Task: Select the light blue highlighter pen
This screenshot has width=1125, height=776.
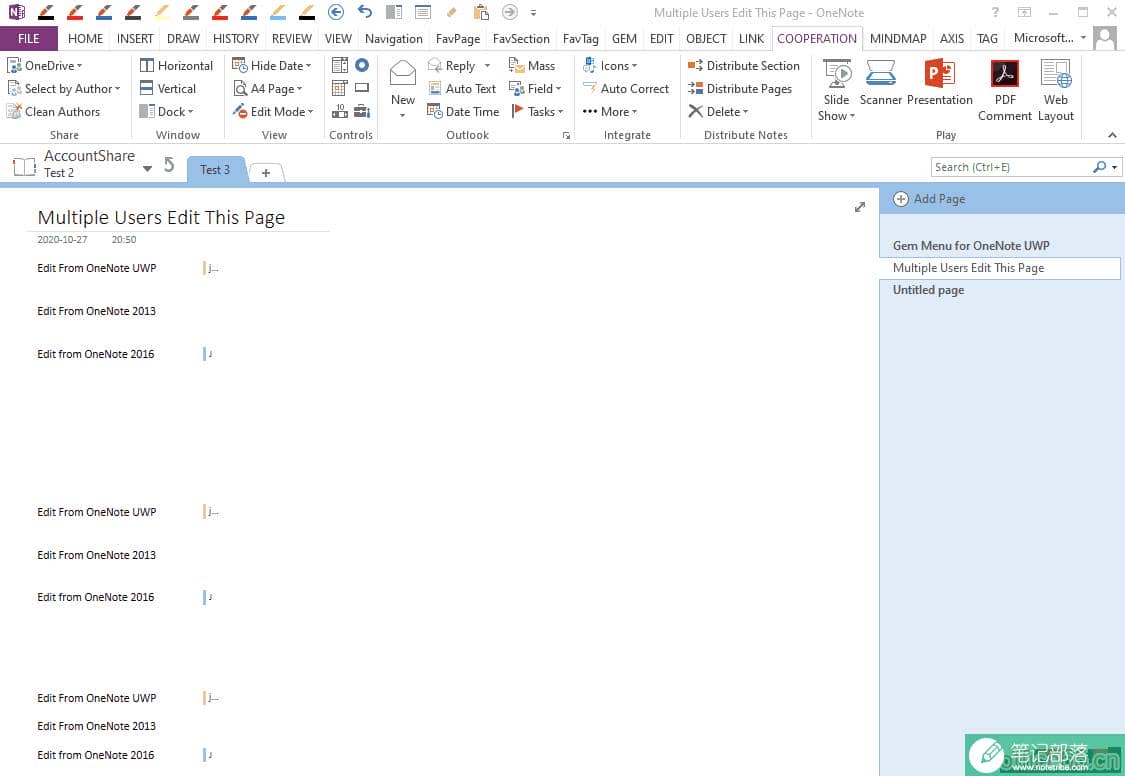Action: (278, 12)
